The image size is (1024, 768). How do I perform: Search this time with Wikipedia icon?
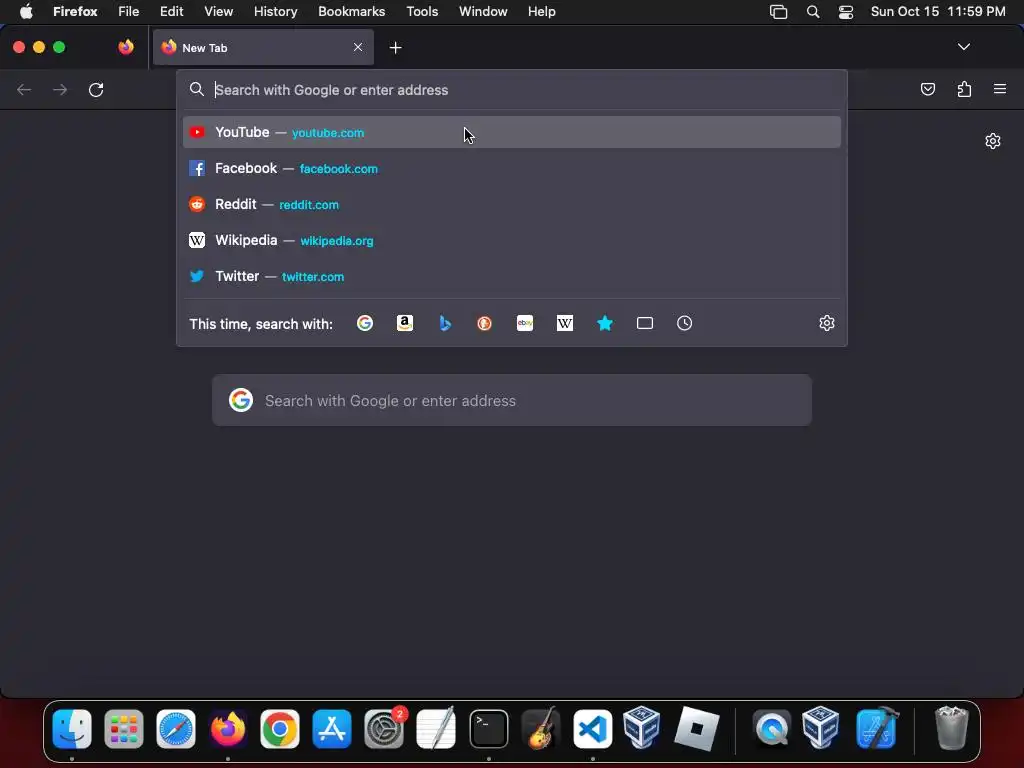(x=565, y=323)
